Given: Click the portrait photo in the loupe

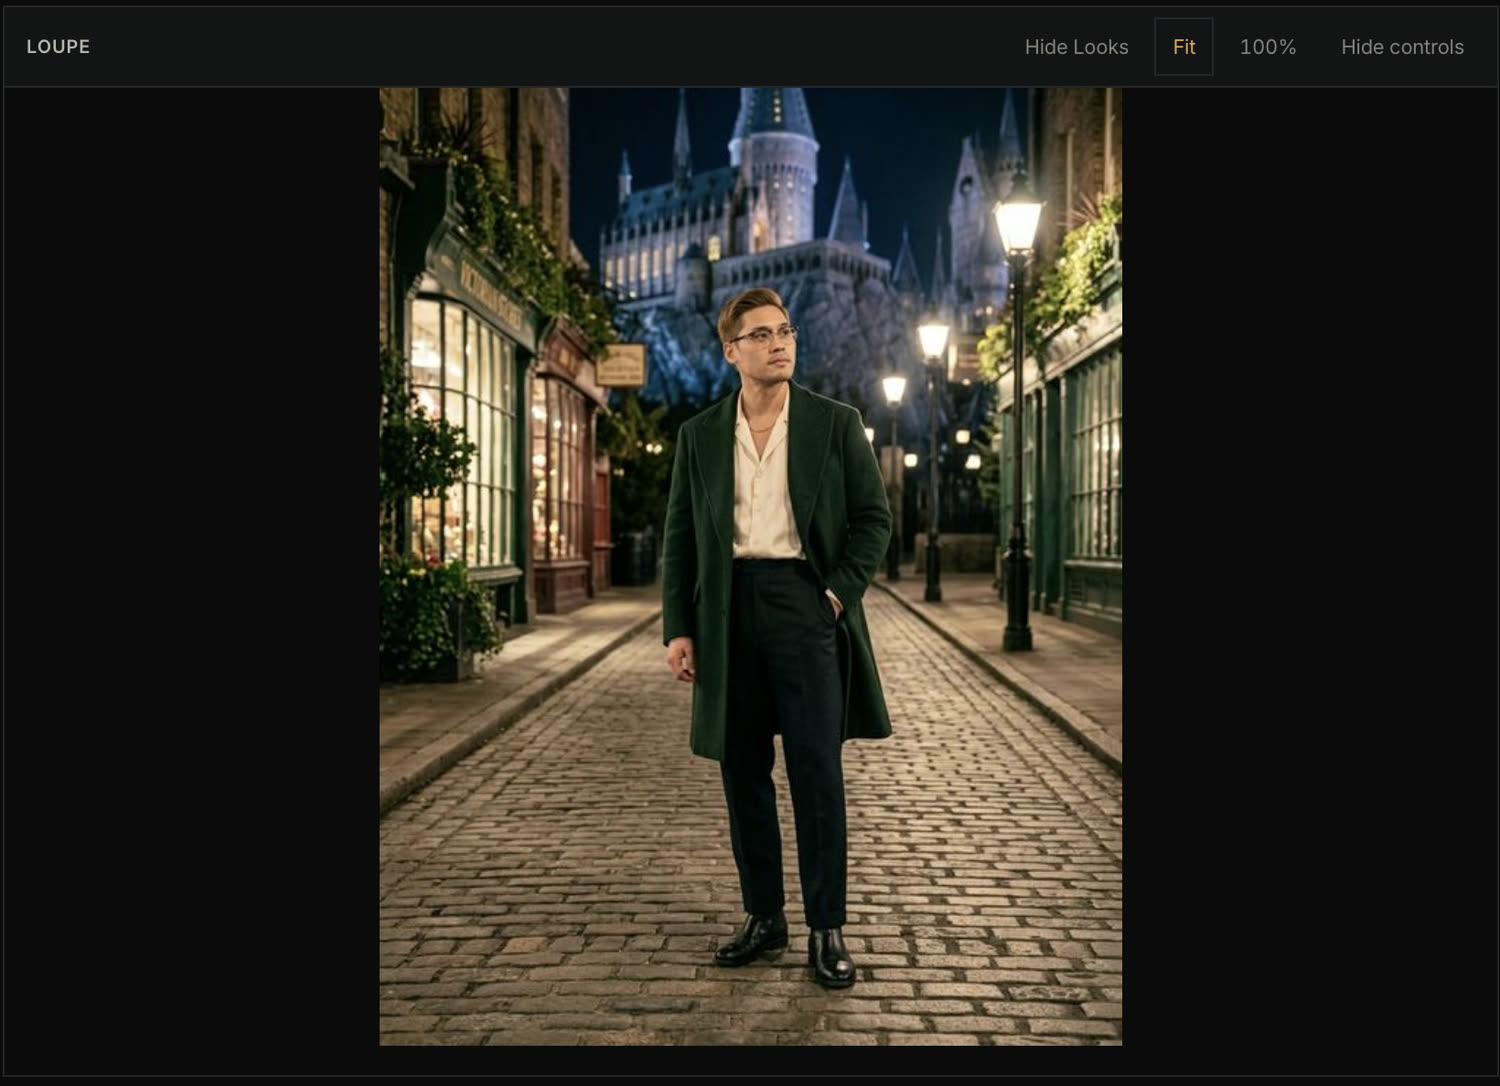Looking at the screenshot, I should 750,566.
